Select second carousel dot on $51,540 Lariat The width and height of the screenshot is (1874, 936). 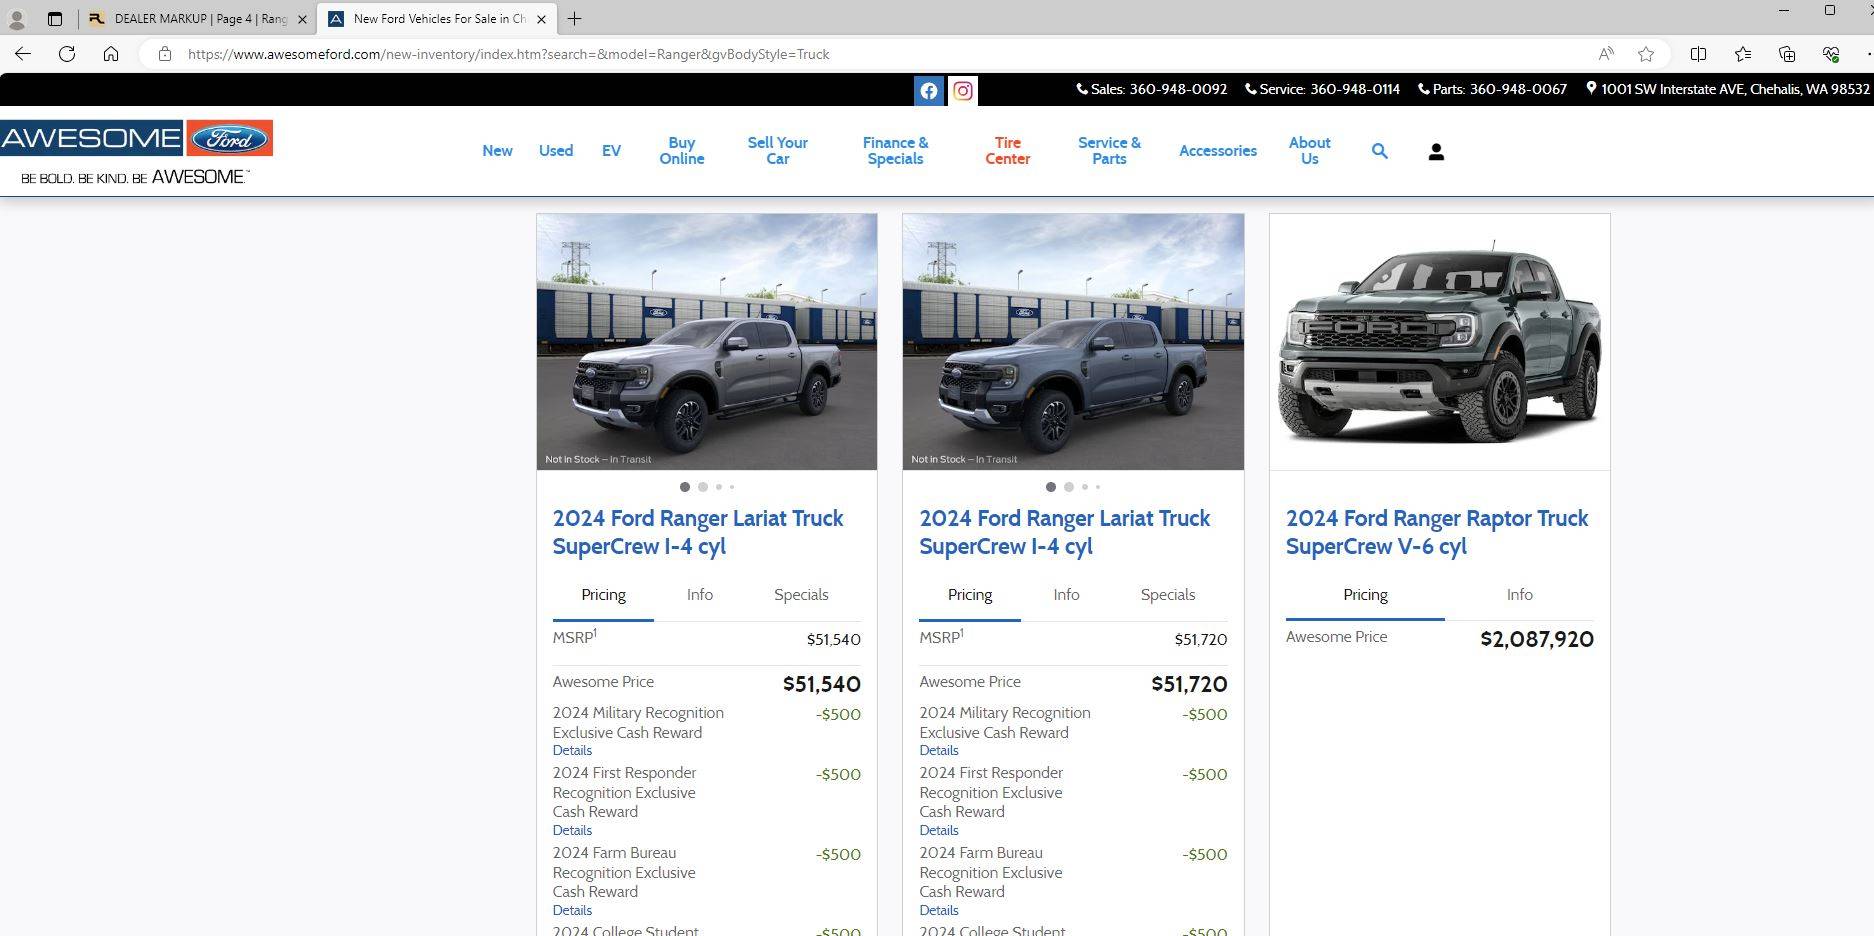click(x=703, y=487)
